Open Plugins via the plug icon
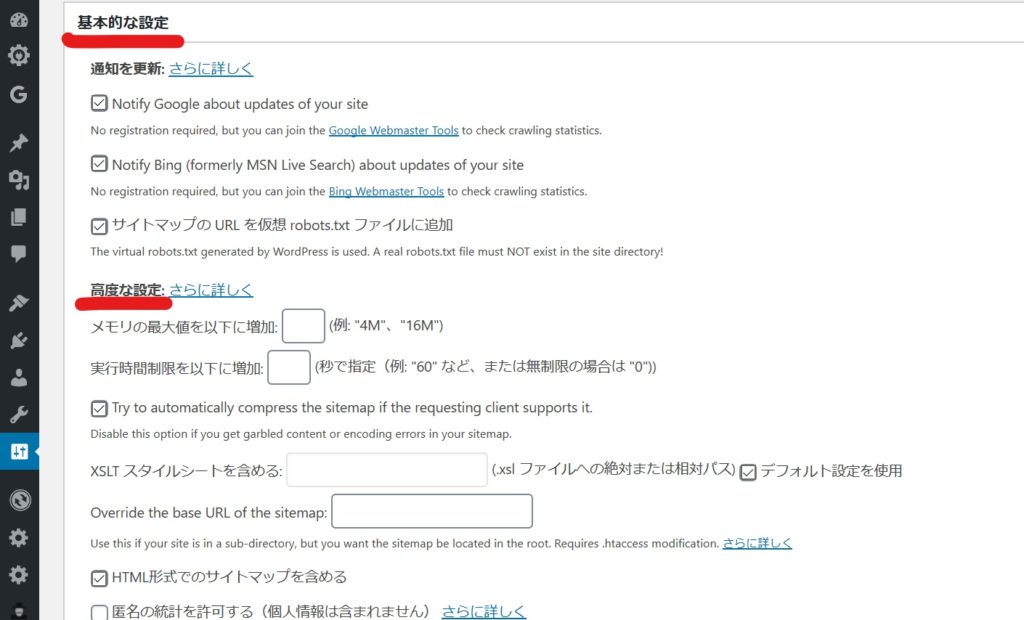This screenshot has height=620, width=1024. (x=19, y=340)
